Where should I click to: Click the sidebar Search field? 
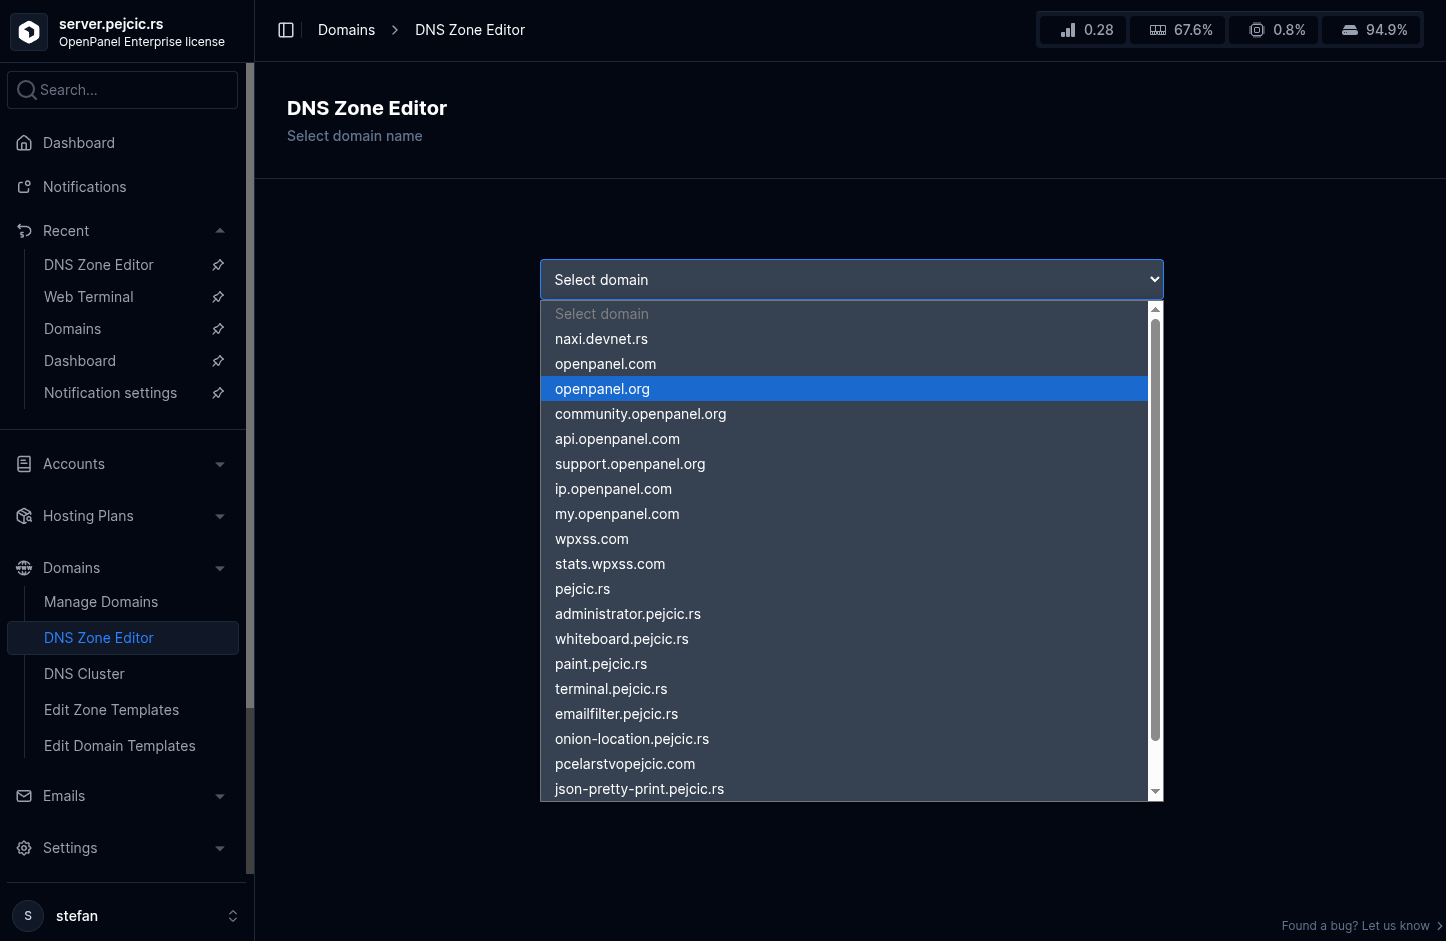[123, 90]
